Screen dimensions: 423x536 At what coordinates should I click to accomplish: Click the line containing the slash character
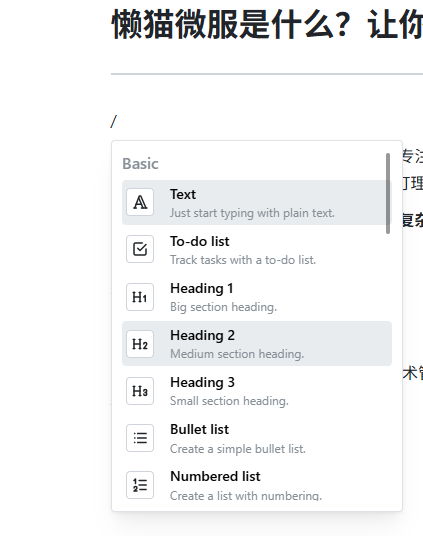click(x=267, y=122)
